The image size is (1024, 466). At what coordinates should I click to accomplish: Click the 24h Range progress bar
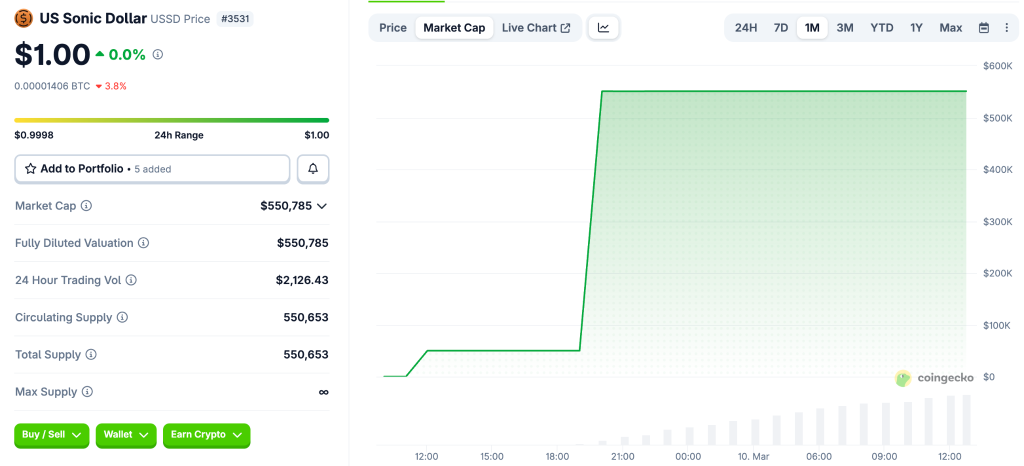tap(171, 121)
